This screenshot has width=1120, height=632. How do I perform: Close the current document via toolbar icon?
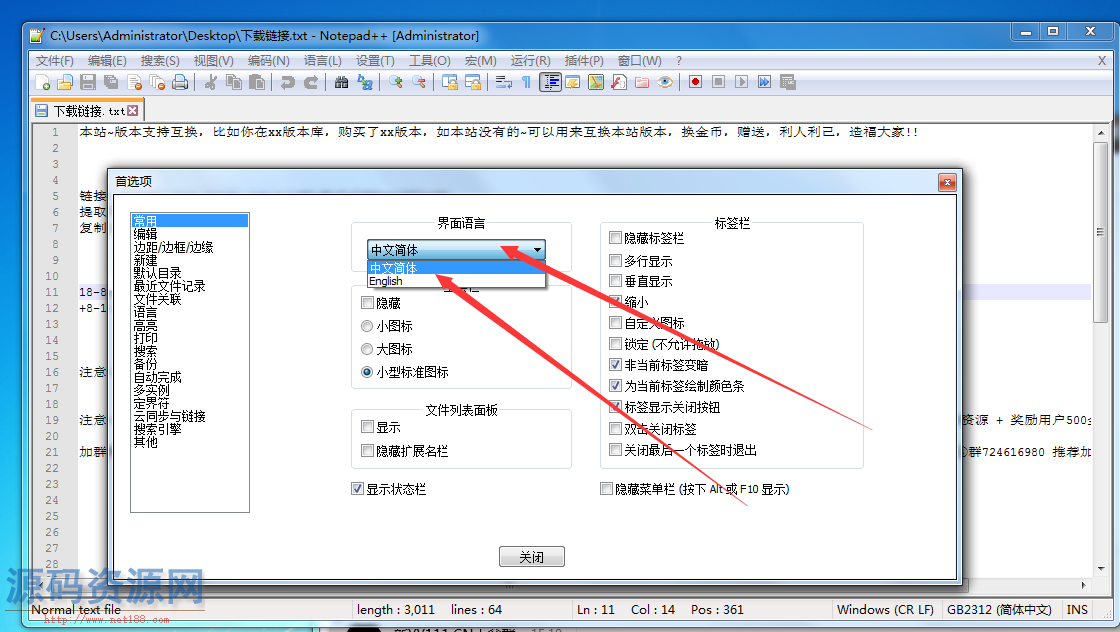134,82
